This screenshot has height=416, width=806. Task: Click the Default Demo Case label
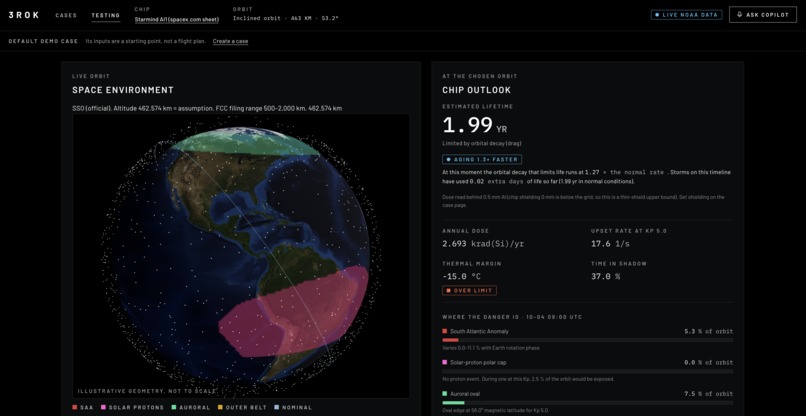click(x=43, y=41)
